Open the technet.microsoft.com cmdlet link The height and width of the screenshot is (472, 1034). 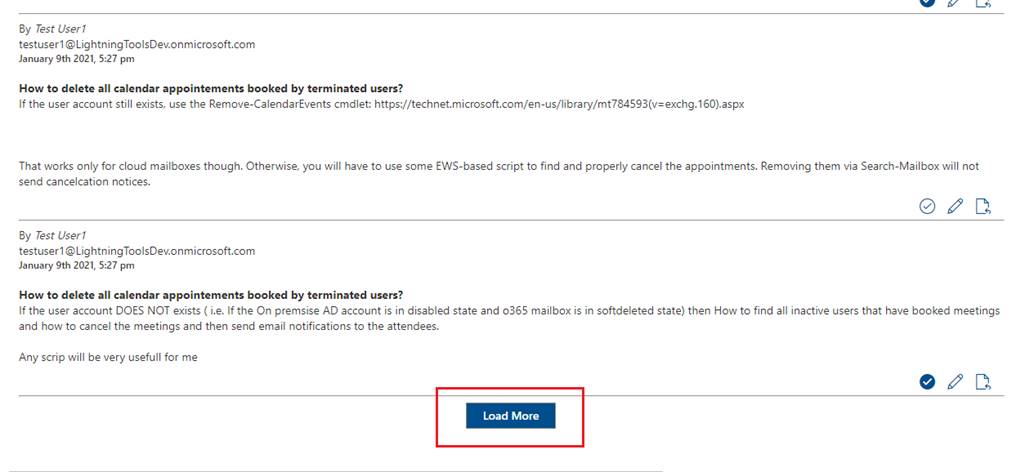click(559, 103)
